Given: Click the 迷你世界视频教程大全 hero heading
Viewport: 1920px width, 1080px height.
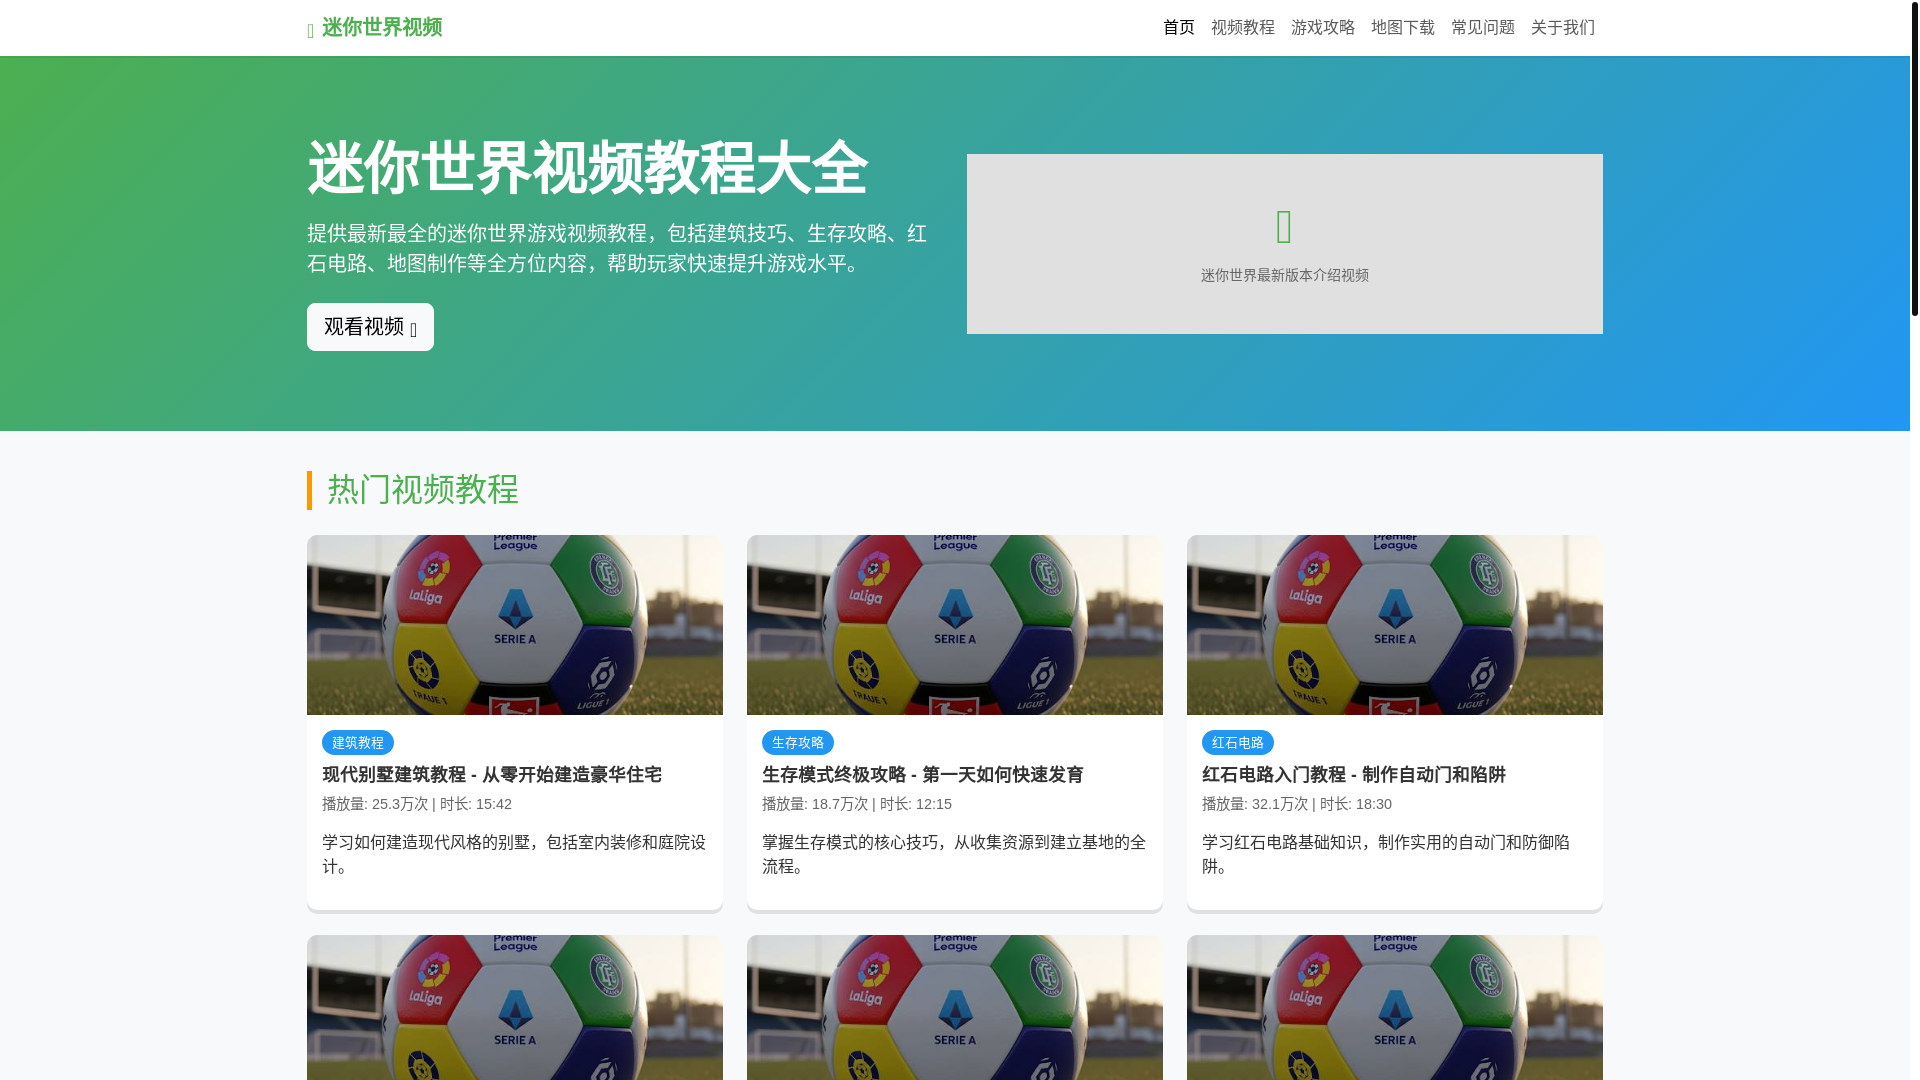Looking at the screenshot, I should (x=587, y=168).
